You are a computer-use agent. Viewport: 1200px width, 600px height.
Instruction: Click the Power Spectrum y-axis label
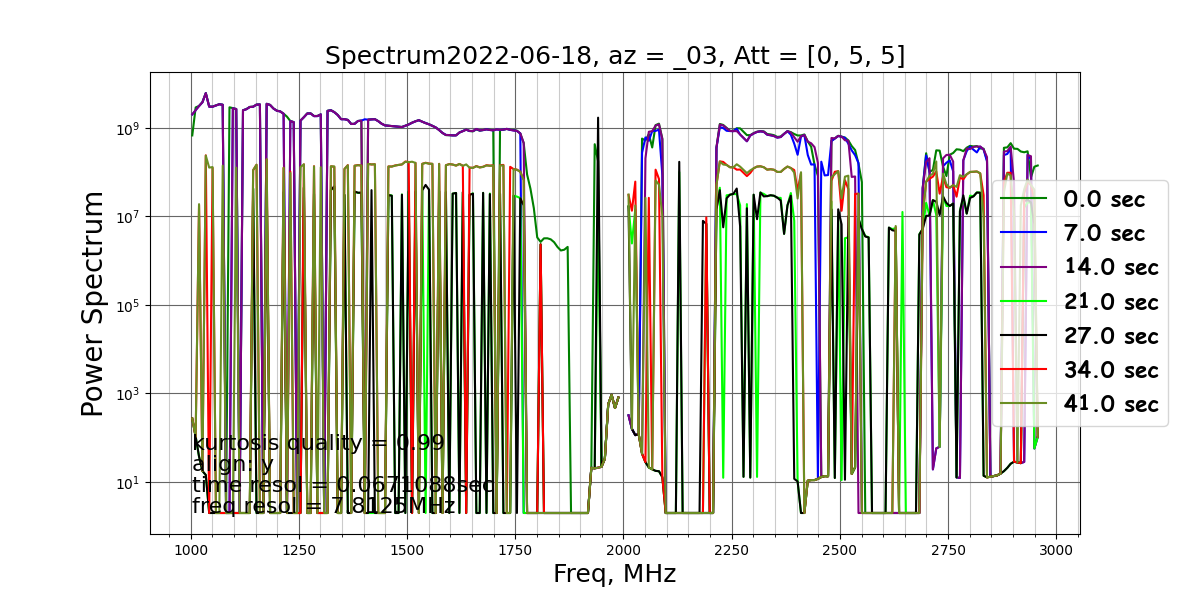point(93,303)
